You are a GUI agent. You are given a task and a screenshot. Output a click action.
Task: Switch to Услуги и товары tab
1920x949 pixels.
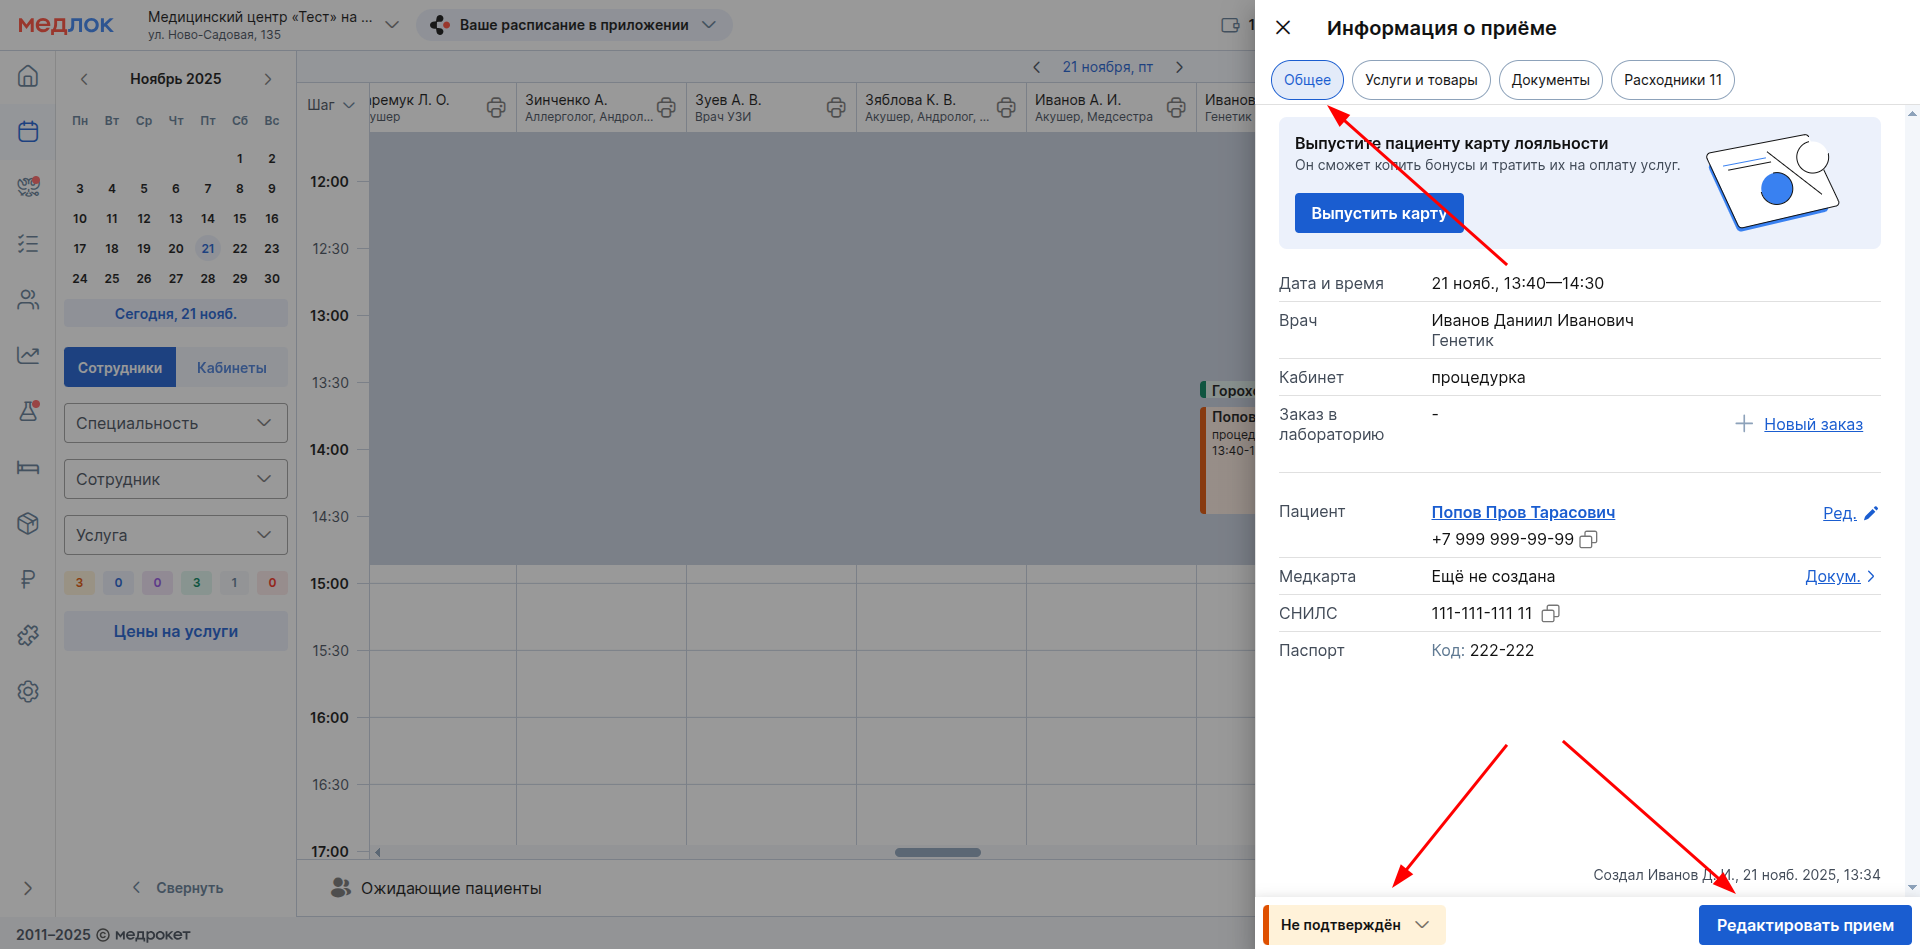tap(1420, 80)
